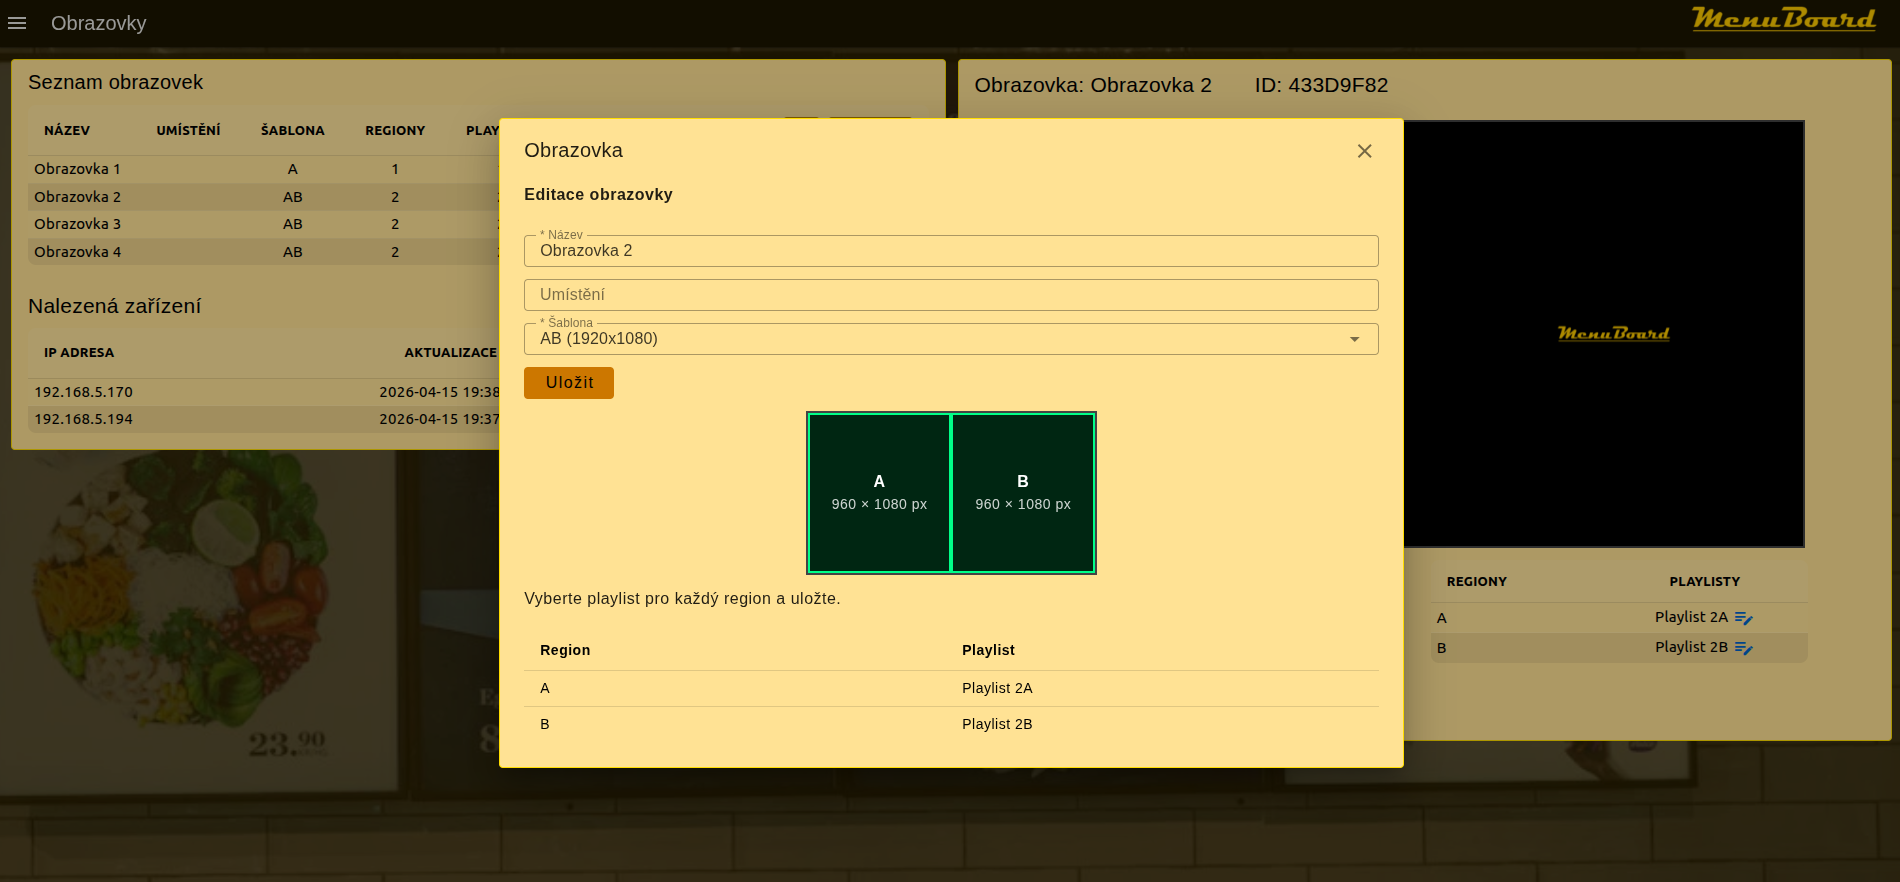Click the Umístění text field
Screen dimensions: 1900x882
[950, 295]
